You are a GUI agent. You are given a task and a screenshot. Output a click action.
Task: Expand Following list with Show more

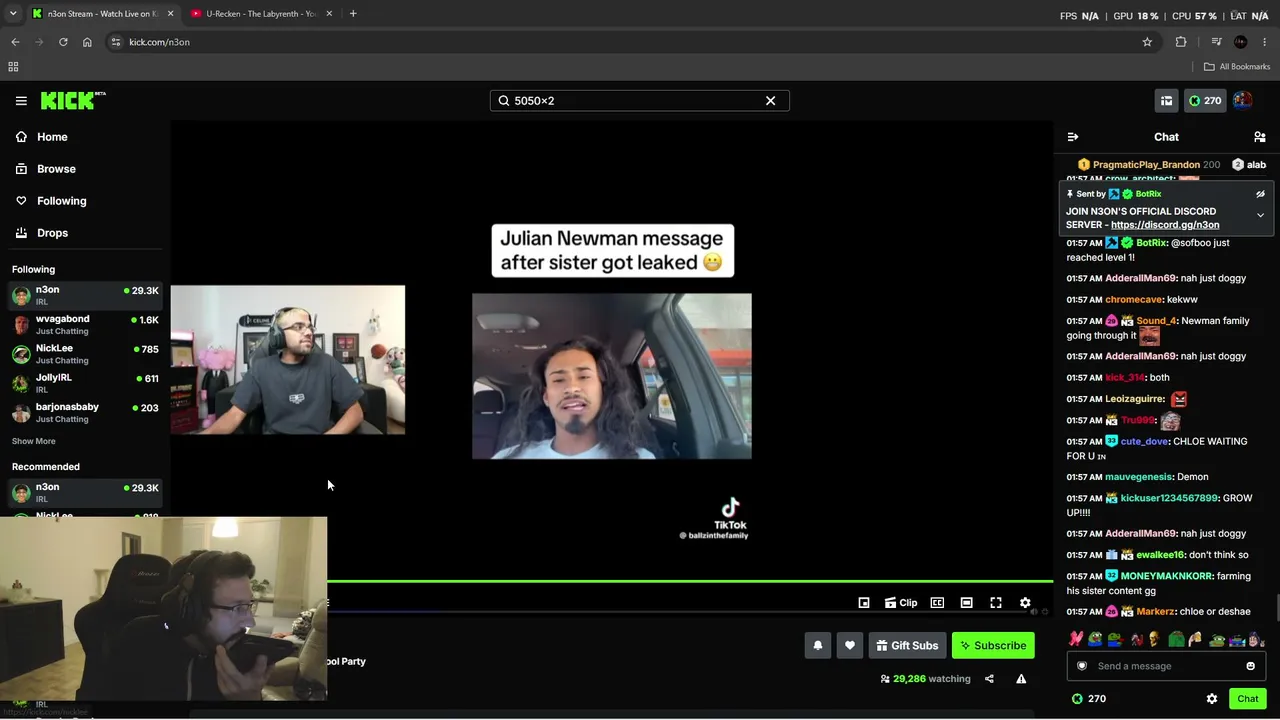click(34, 441)
